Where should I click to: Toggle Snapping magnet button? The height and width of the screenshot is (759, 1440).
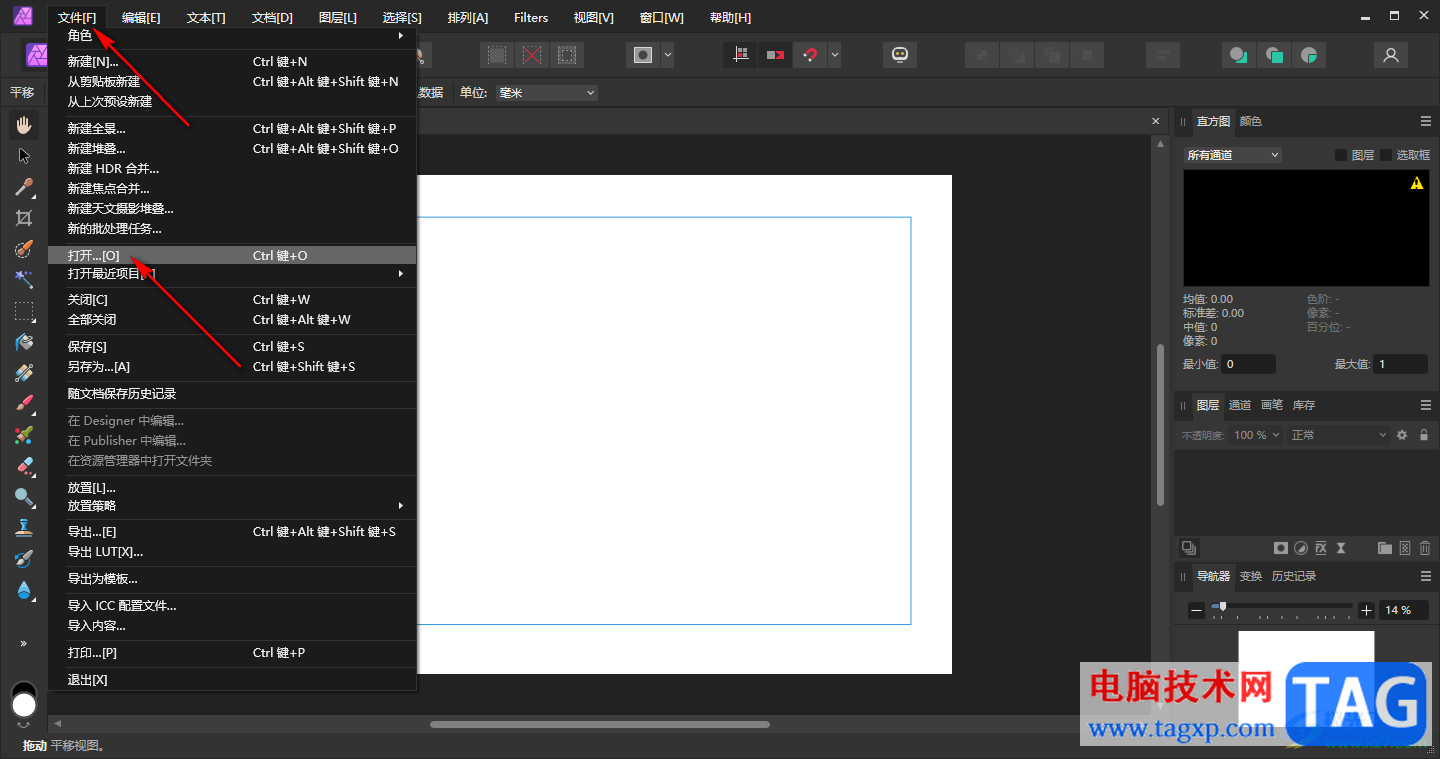coord(810,55)
